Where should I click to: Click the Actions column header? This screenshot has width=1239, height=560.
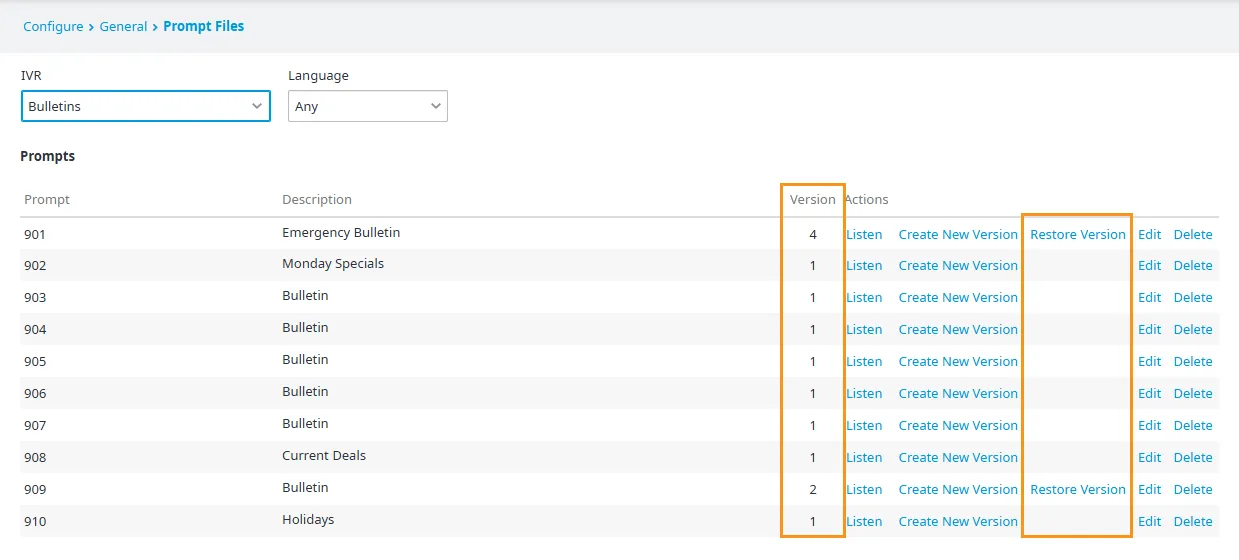tap(867, 200)
